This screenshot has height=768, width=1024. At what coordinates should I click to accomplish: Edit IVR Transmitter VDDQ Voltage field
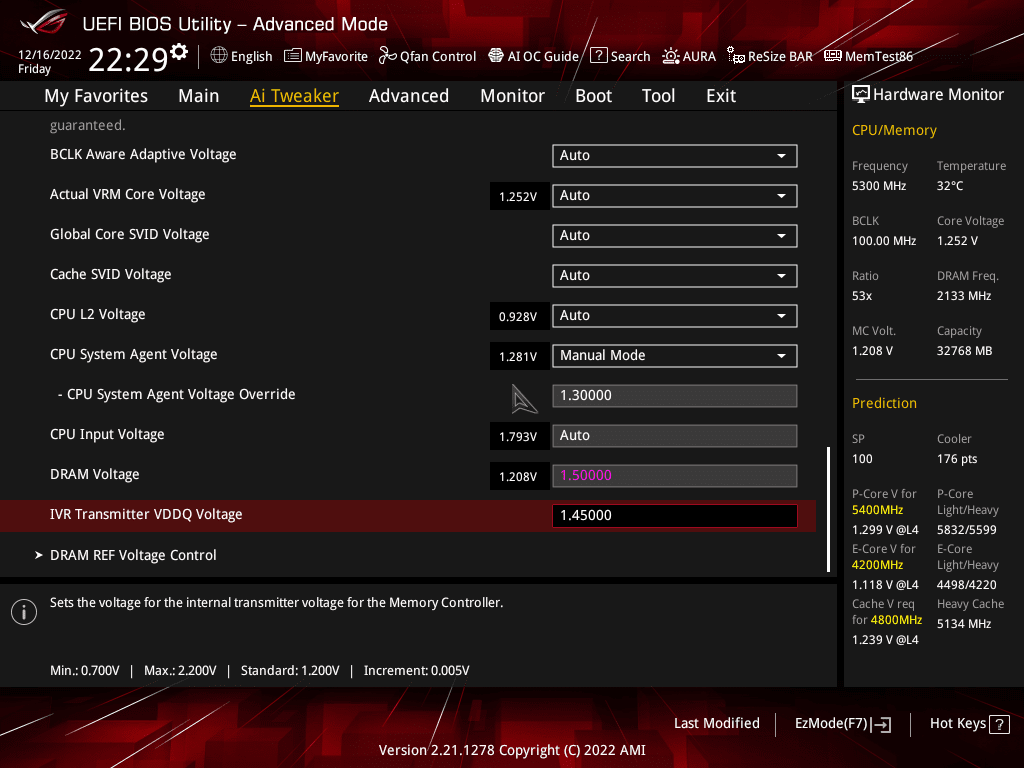pyautogui.click(x=675, y=515)
